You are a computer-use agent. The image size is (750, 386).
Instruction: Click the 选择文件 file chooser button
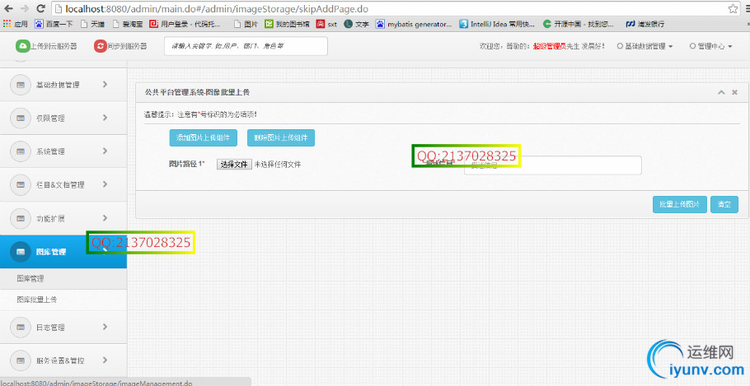(234, 164)
